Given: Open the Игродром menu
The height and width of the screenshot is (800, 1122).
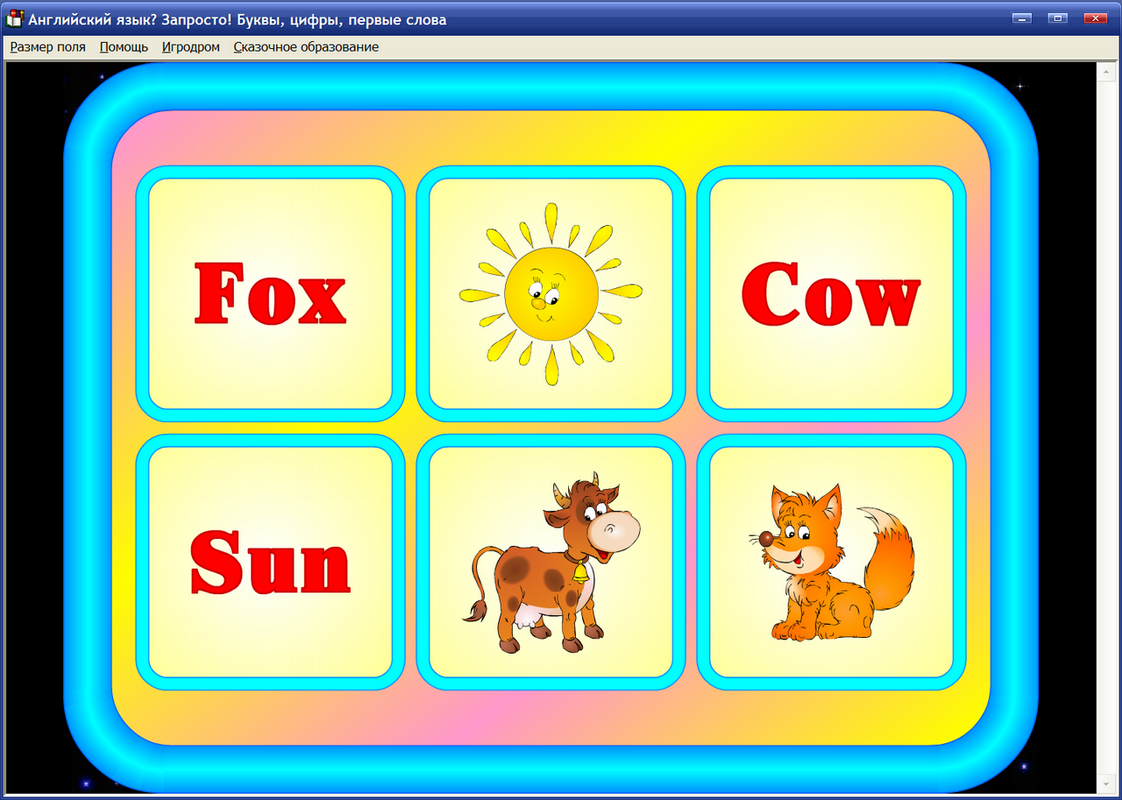Looking at the screenshot, I should 190,47.
